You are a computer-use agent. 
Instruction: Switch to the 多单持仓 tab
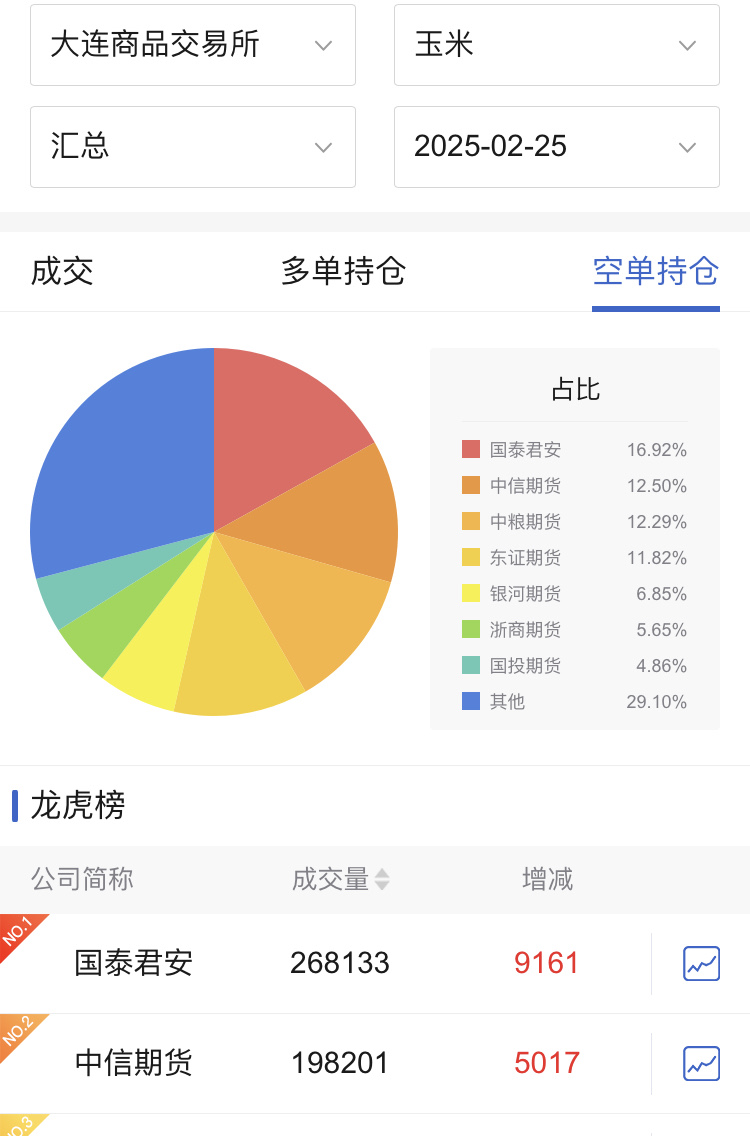[x=343, y=271]
